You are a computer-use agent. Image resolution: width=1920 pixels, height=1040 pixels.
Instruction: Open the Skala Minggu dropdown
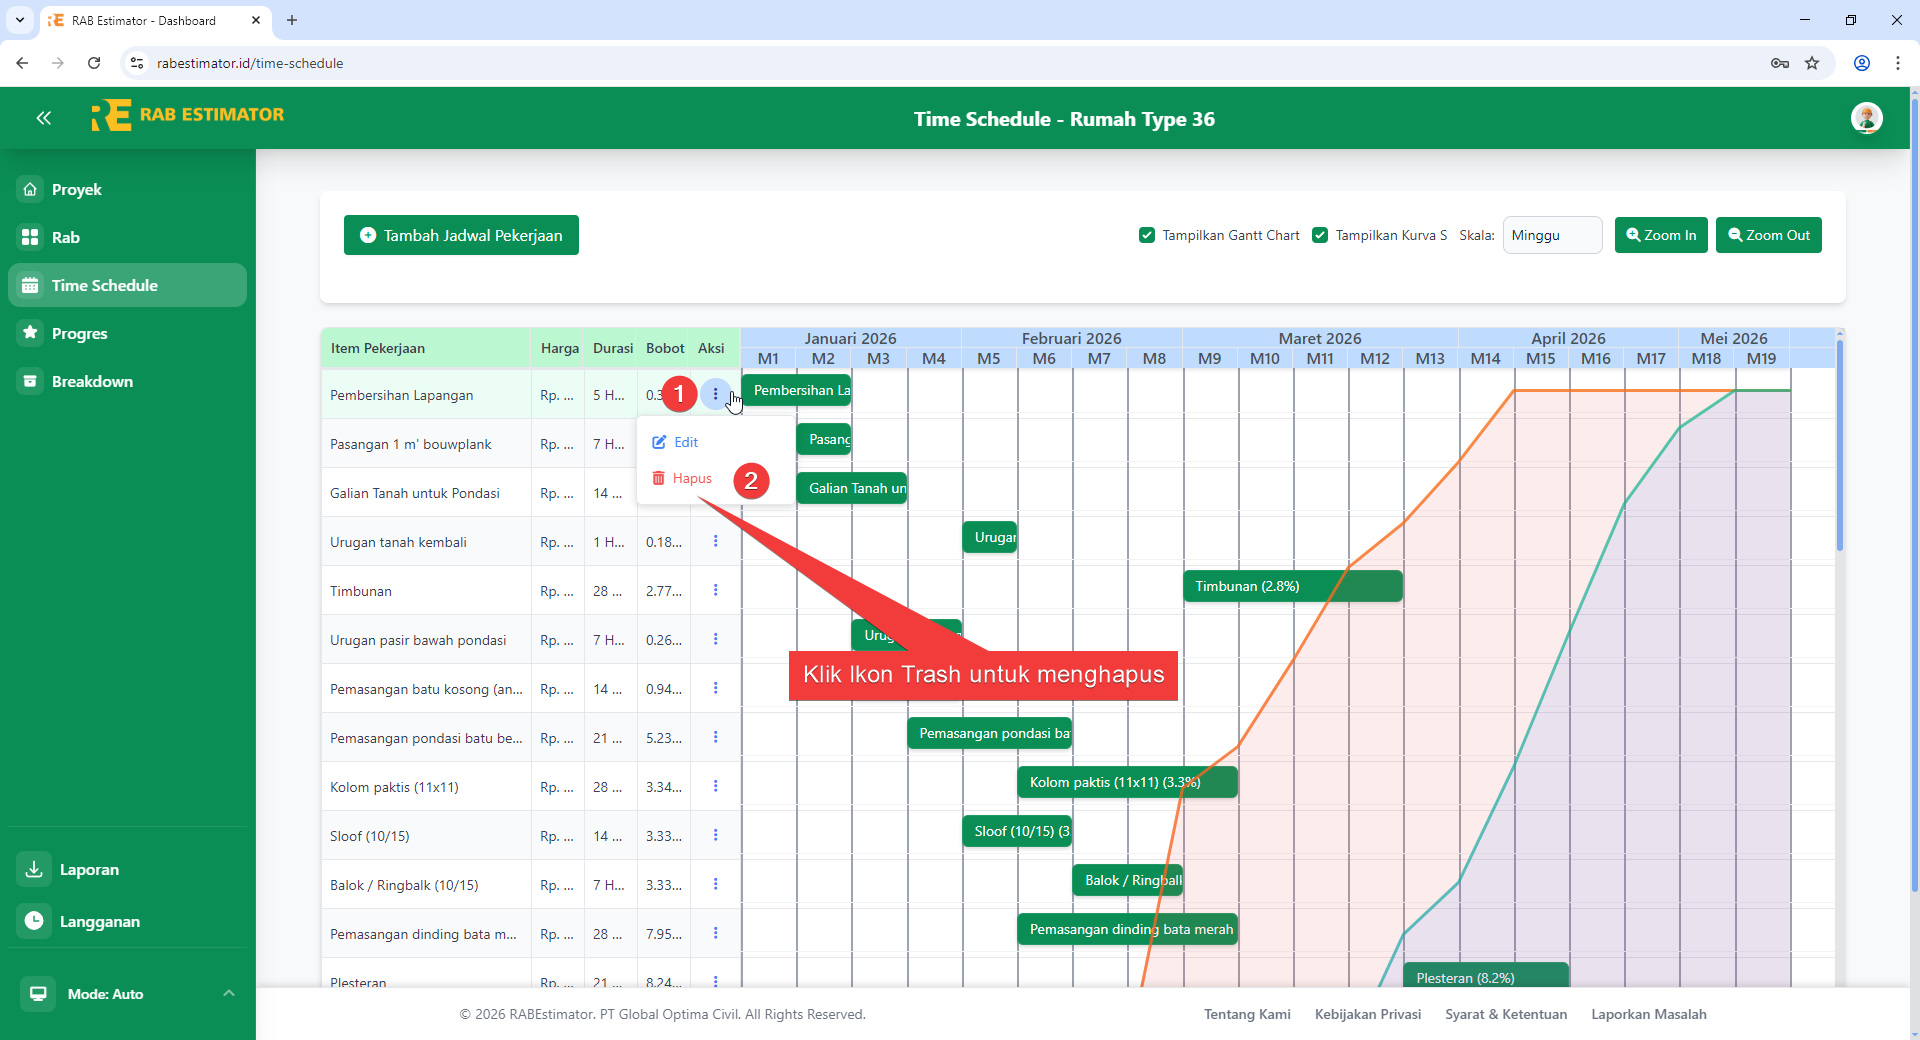pyautogui.click(x=1552, y=235)
